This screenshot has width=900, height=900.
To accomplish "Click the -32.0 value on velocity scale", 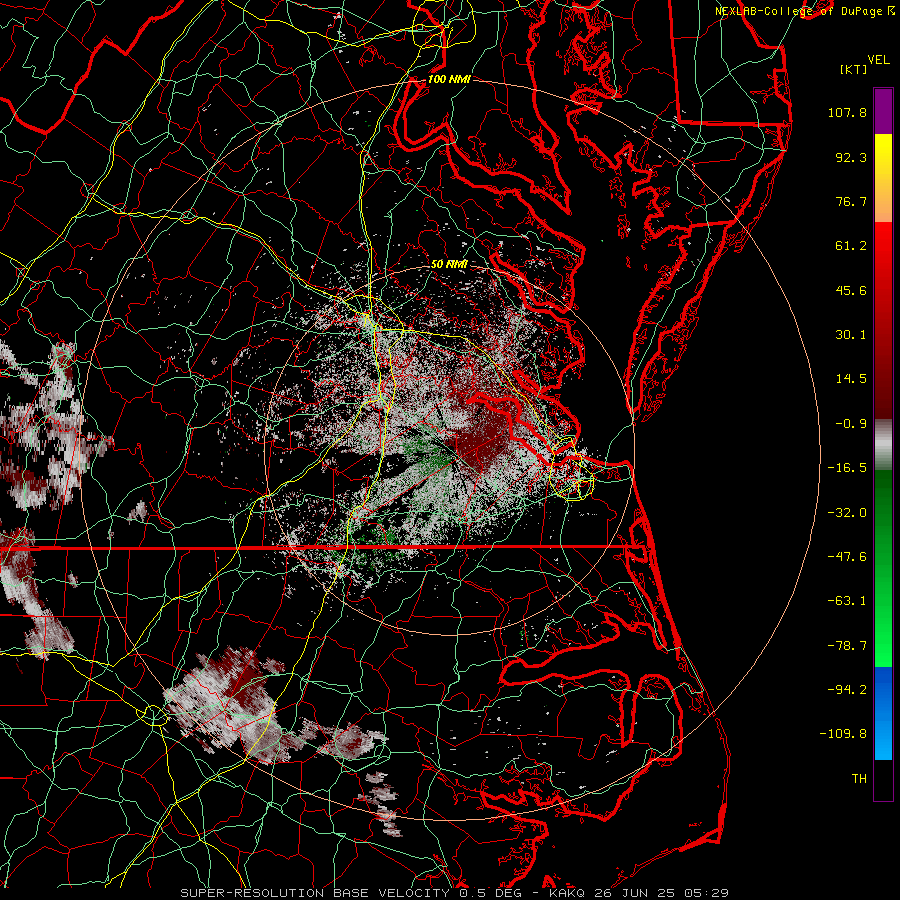I will (847, 513).
